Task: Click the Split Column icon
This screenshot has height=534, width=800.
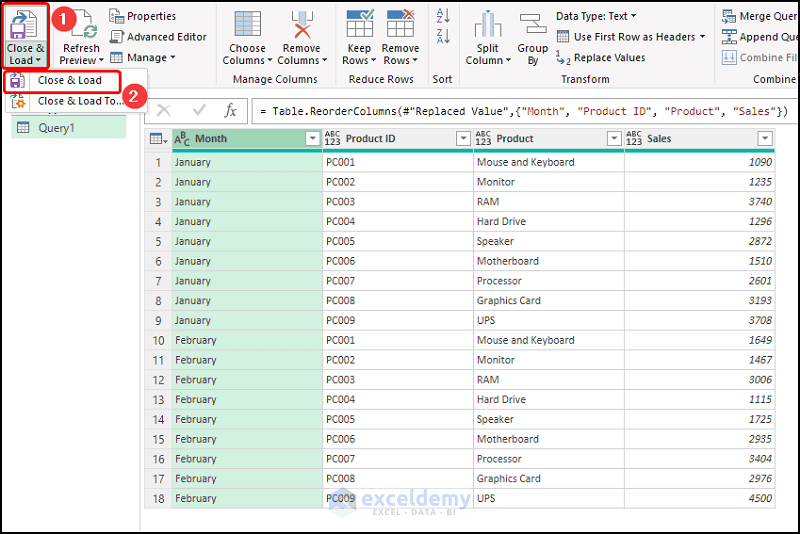Action: (488, 24)
